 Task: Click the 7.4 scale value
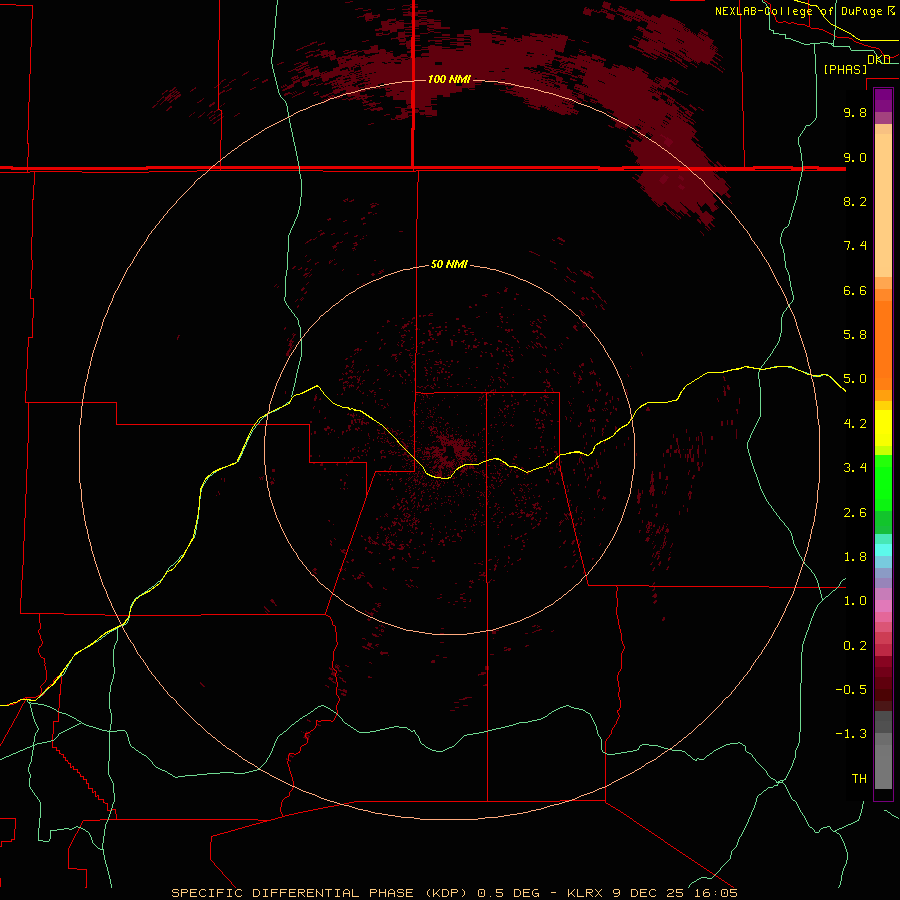(855, 246)
